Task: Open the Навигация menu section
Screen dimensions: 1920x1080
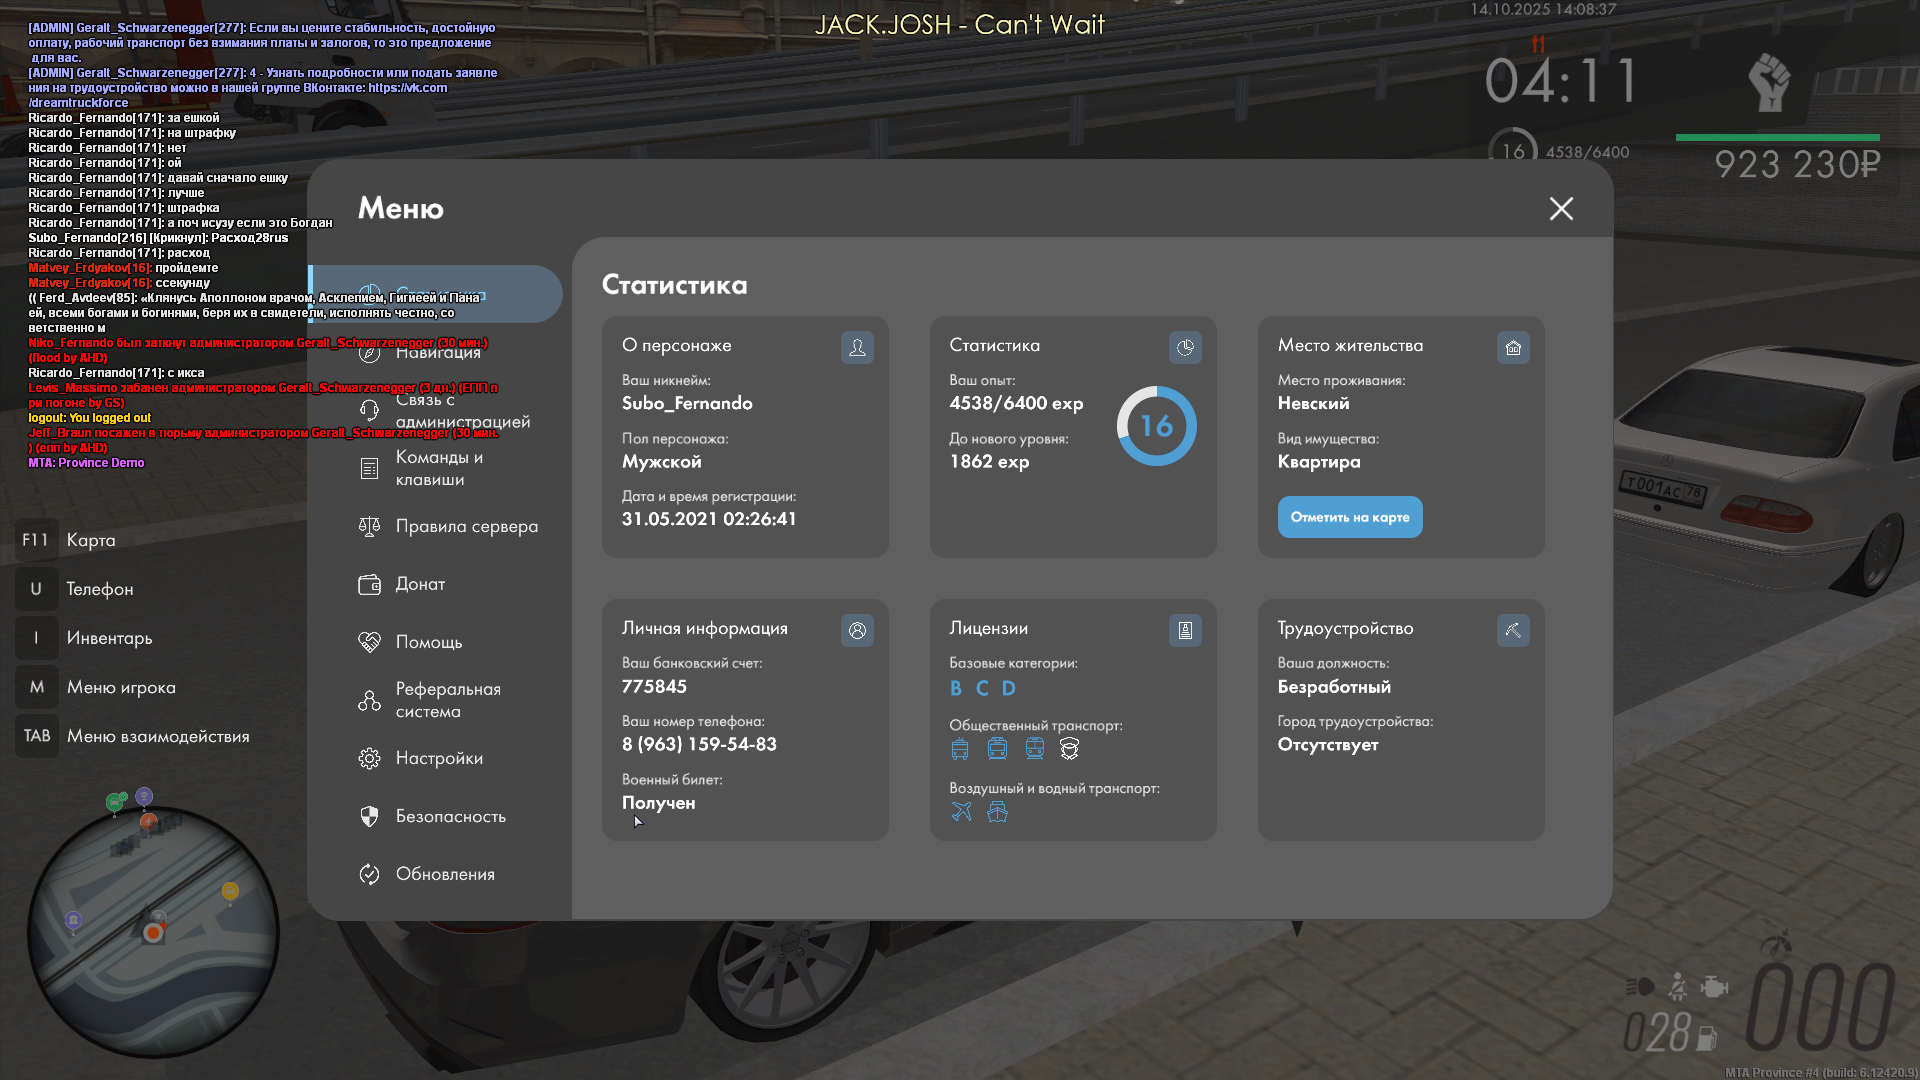Action: coord(438,352)
